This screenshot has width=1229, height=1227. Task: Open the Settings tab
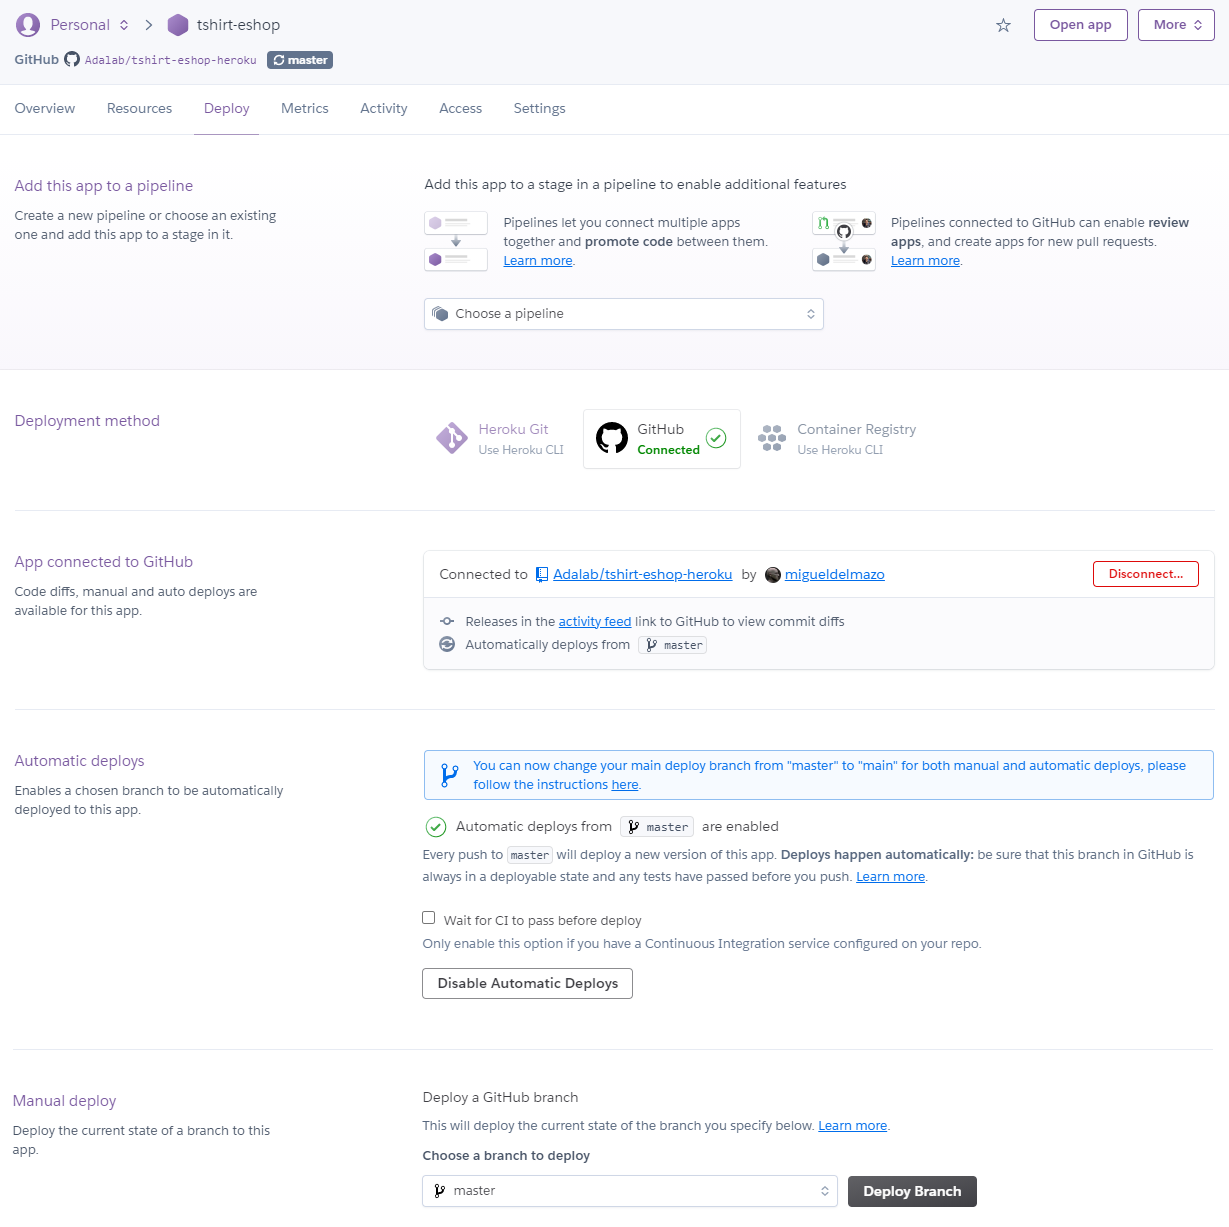click(x=540, y=108)
